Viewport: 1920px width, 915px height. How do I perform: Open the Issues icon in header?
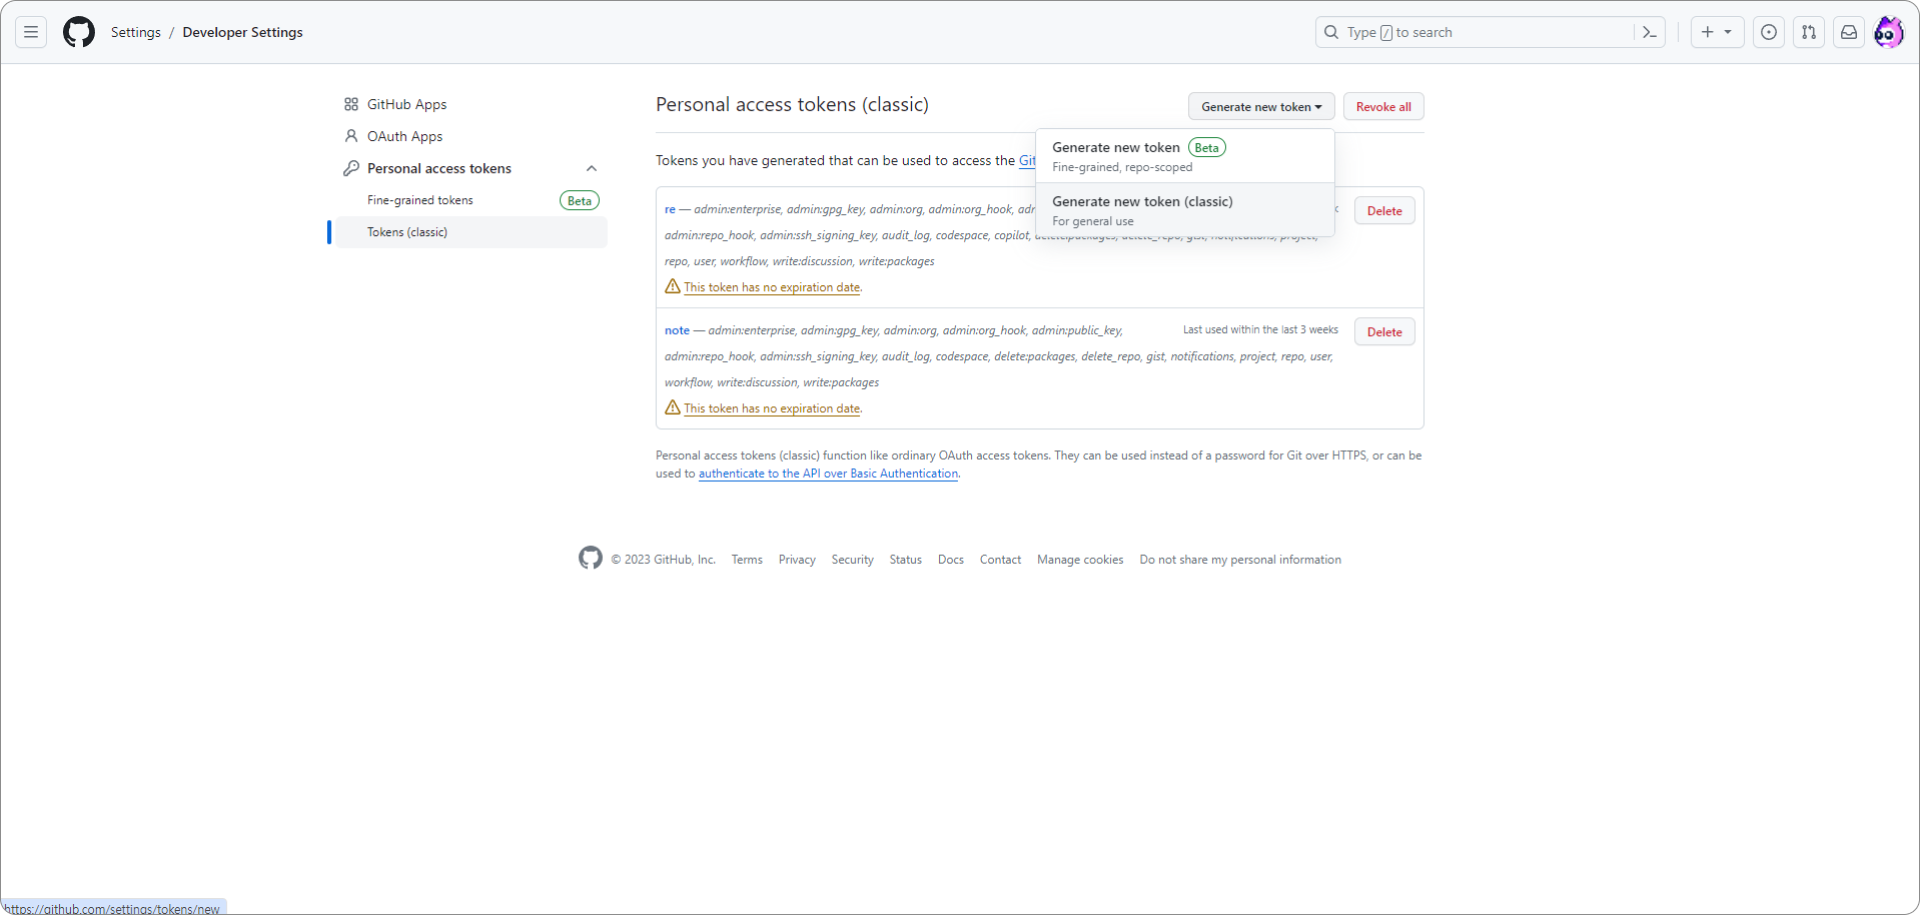pos(1769,32)
